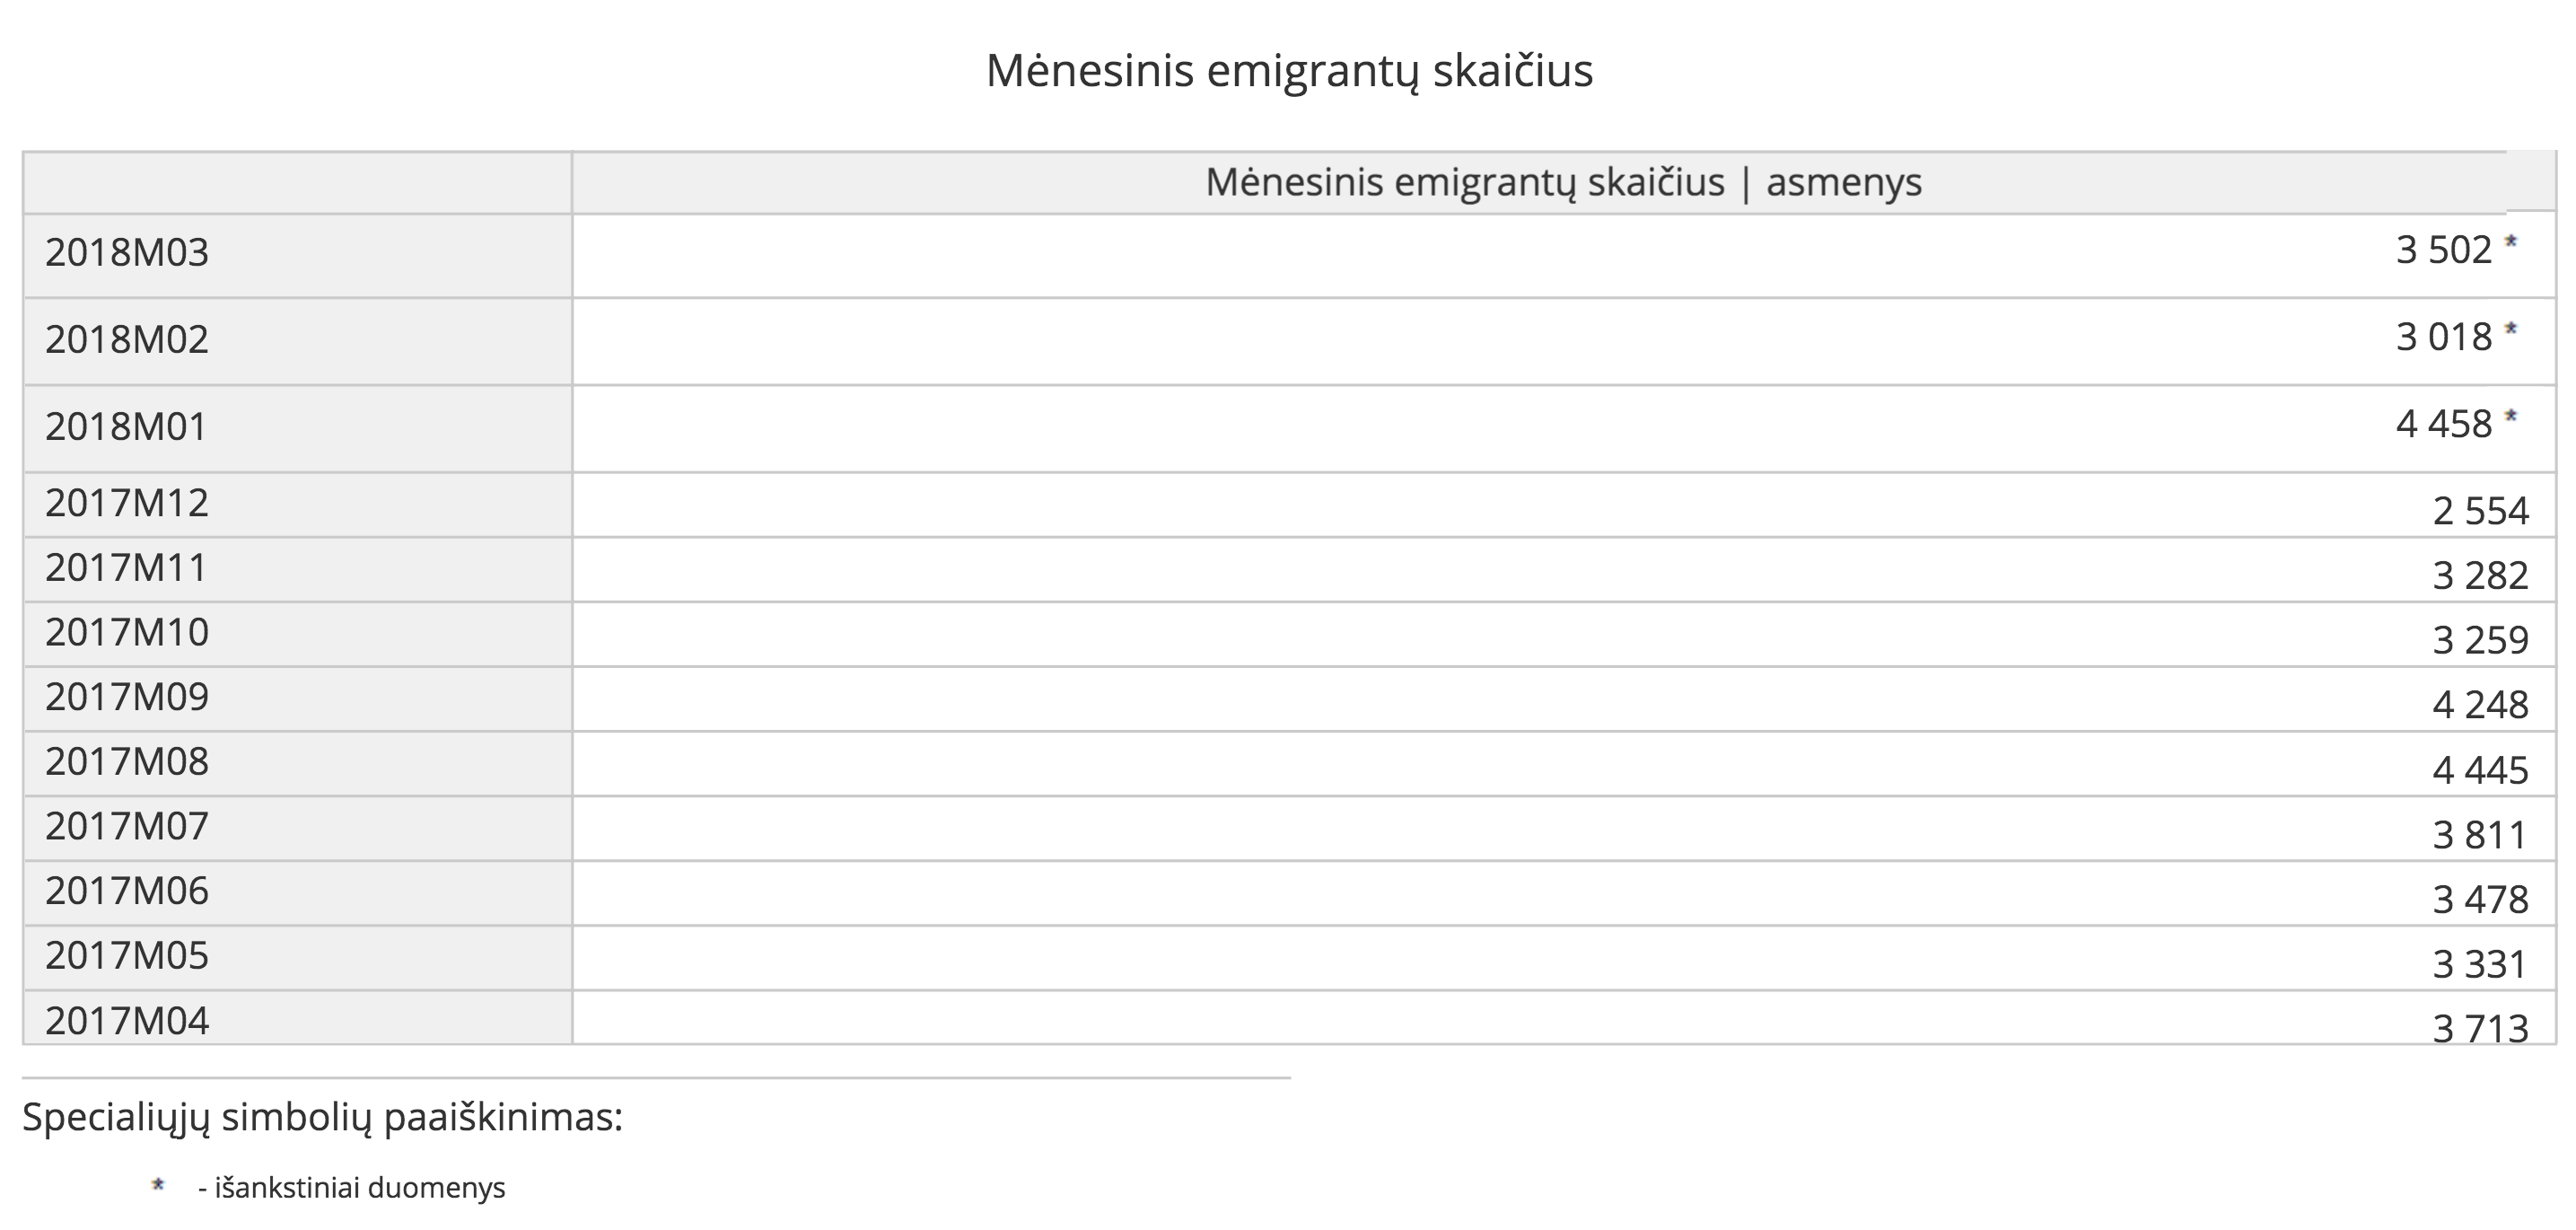Select the 3 282 value for 2017M11
The width and height of the screenshot is (2576, 1230).
click(x=2480, y=576)
